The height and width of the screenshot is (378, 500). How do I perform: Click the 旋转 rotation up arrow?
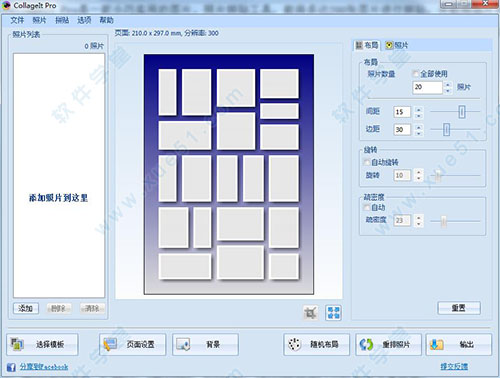point(419,172)
